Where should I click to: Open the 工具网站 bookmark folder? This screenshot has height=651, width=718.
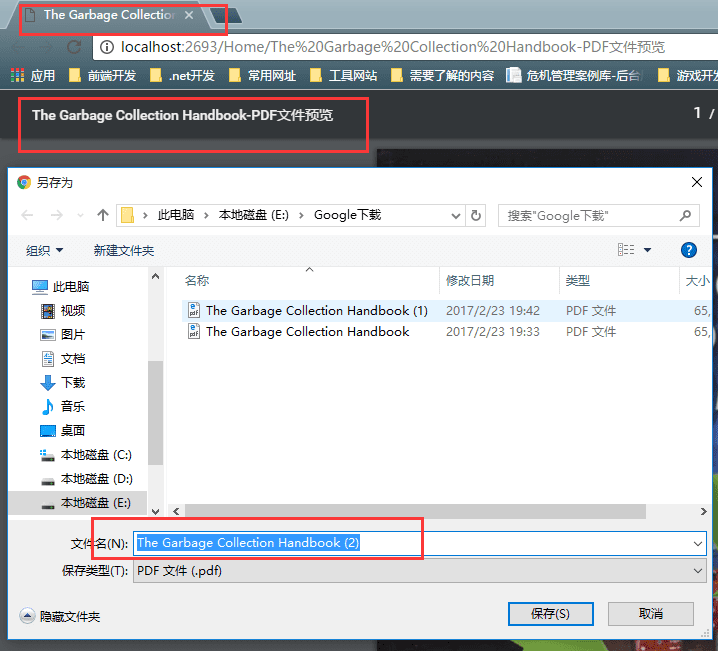[343, 75]
